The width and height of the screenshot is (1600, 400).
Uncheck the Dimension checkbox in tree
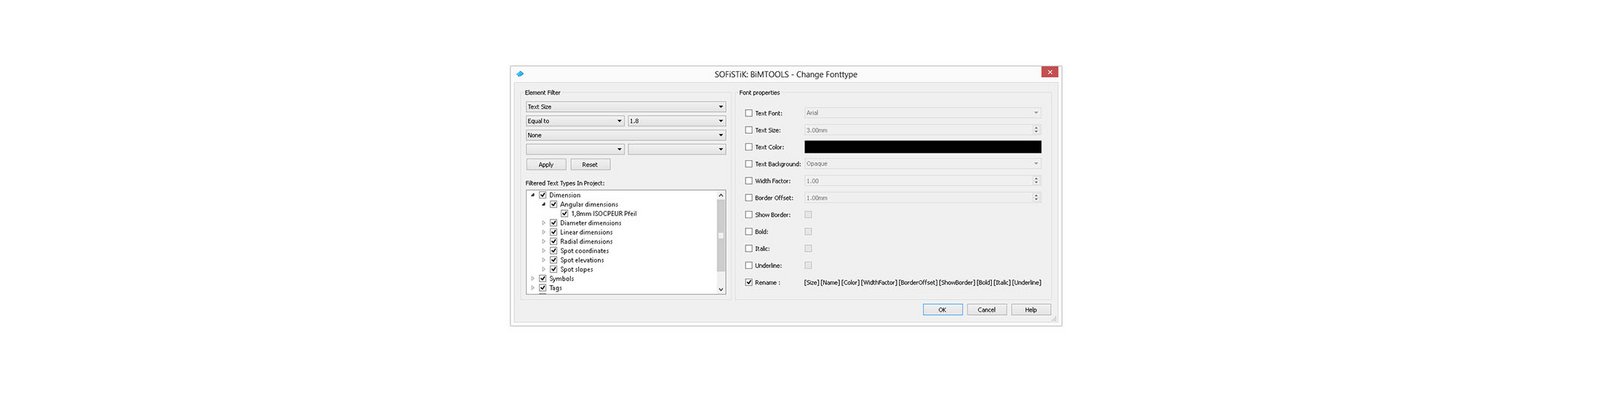pos(543,195)
